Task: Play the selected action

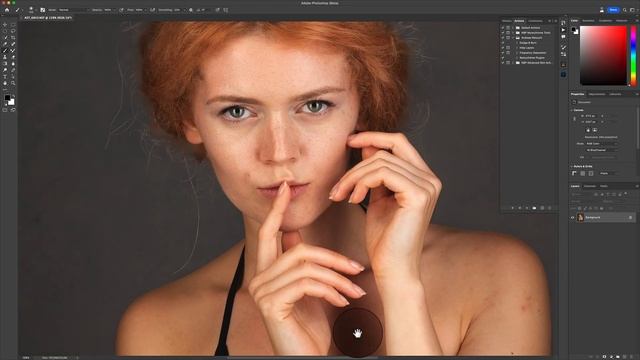Action: pyautogui.click(x=527, y=208)
